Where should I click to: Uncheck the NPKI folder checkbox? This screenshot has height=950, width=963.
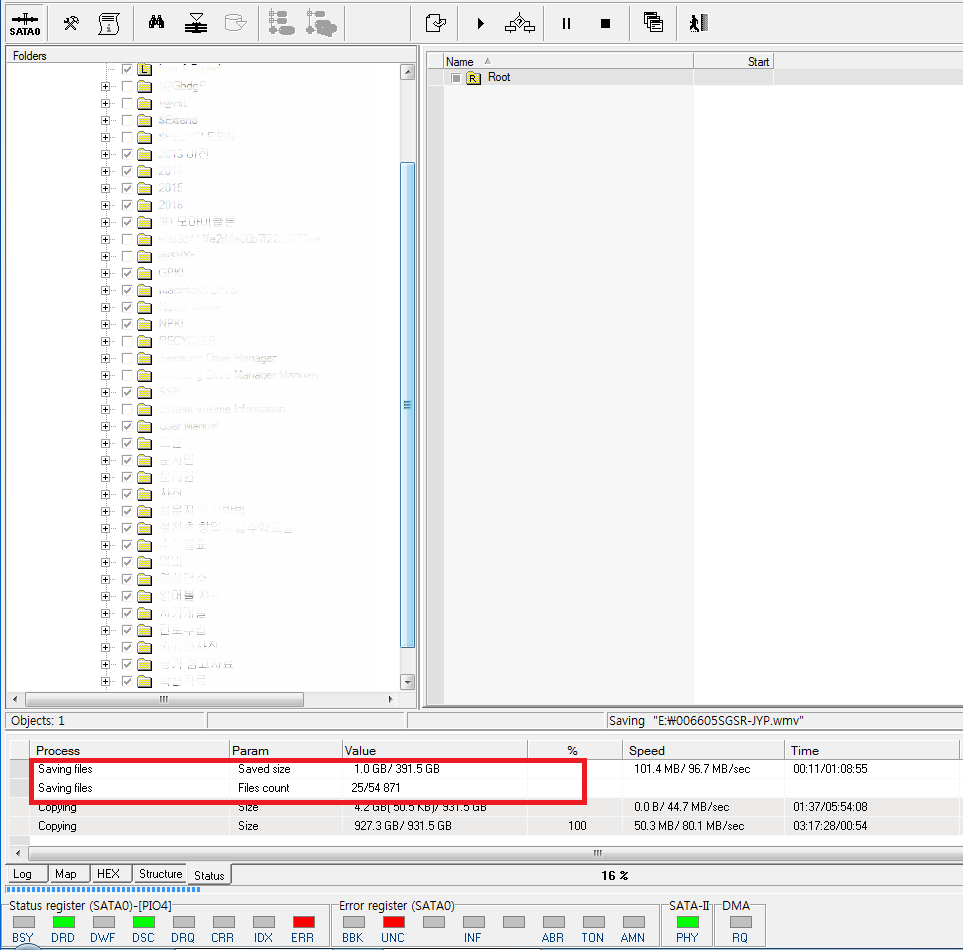[127, 324]
